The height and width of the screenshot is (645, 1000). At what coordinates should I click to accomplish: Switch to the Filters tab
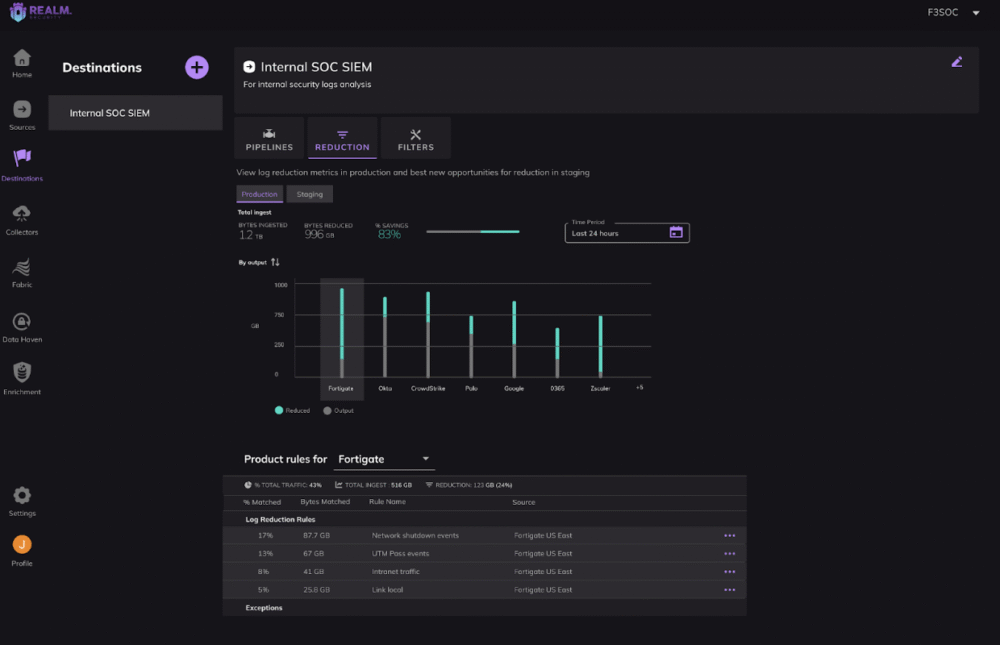pyautogui.click(x=415, y=139)
